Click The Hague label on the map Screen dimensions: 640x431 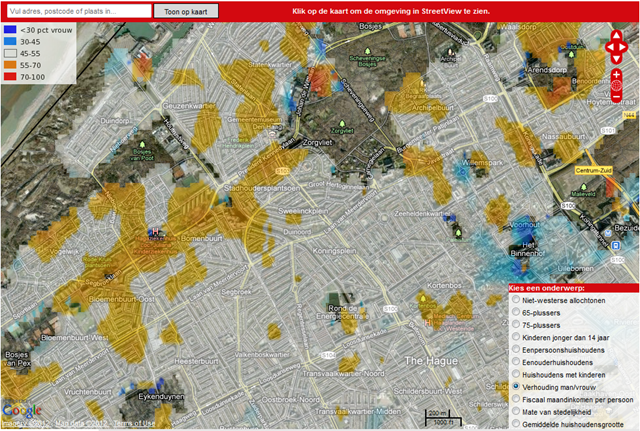[x=429, y=358]
